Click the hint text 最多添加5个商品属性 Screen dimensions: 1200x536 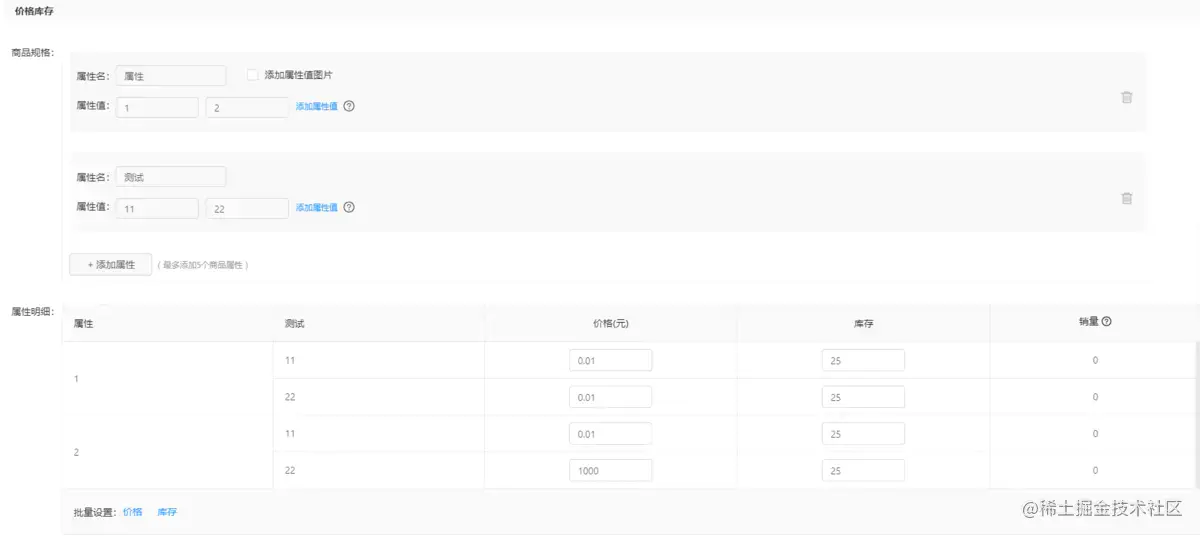[203, 265]
